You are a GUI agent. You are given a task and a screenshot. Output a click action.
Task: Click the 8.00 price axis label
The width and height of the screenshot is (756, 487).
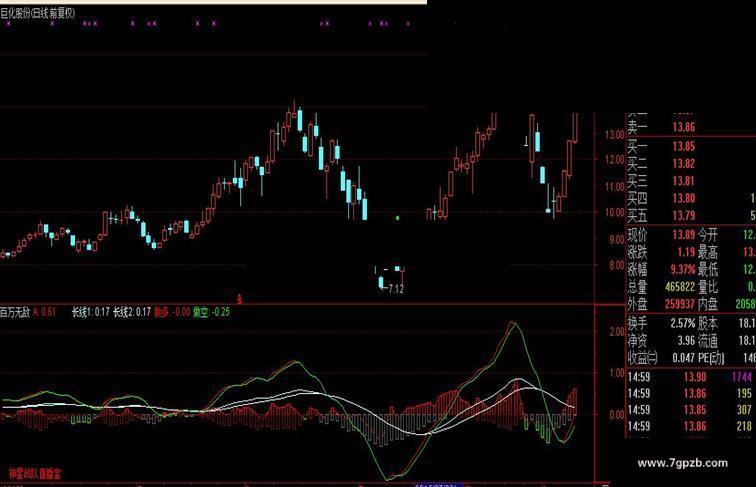coord(617,265)
